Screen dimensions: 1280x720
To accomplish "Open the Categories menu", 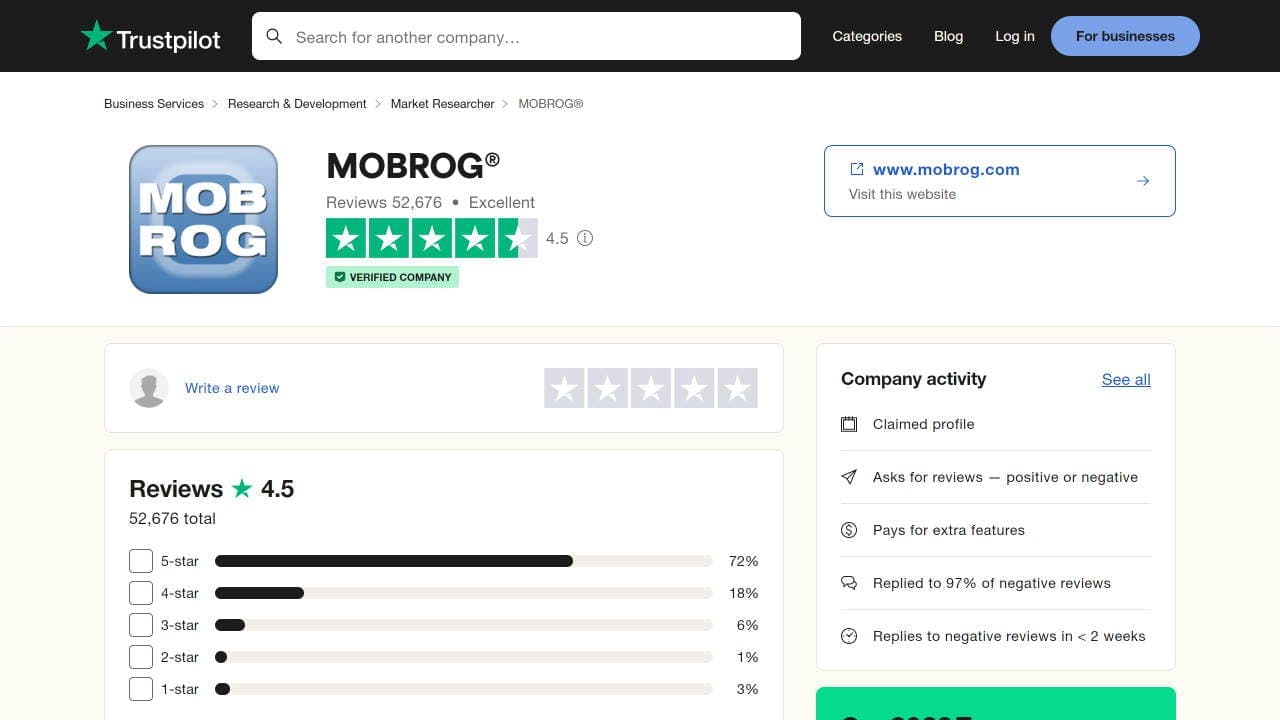I will pyautogui.click(x=866, y=36).
